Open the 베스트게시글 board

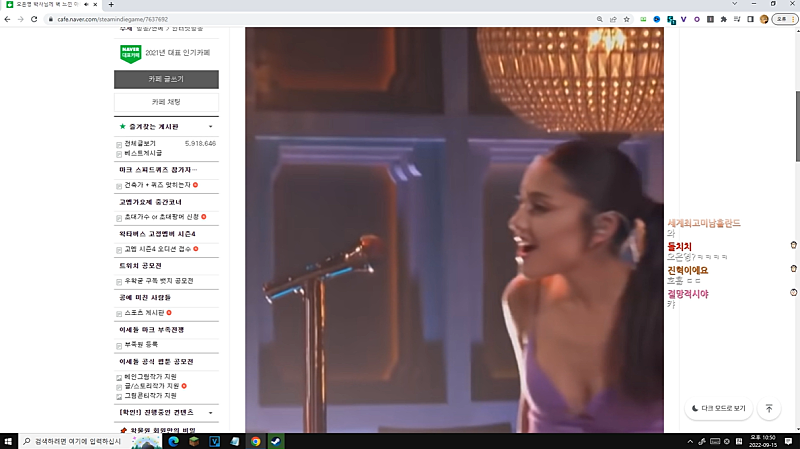tap(143, 153)
